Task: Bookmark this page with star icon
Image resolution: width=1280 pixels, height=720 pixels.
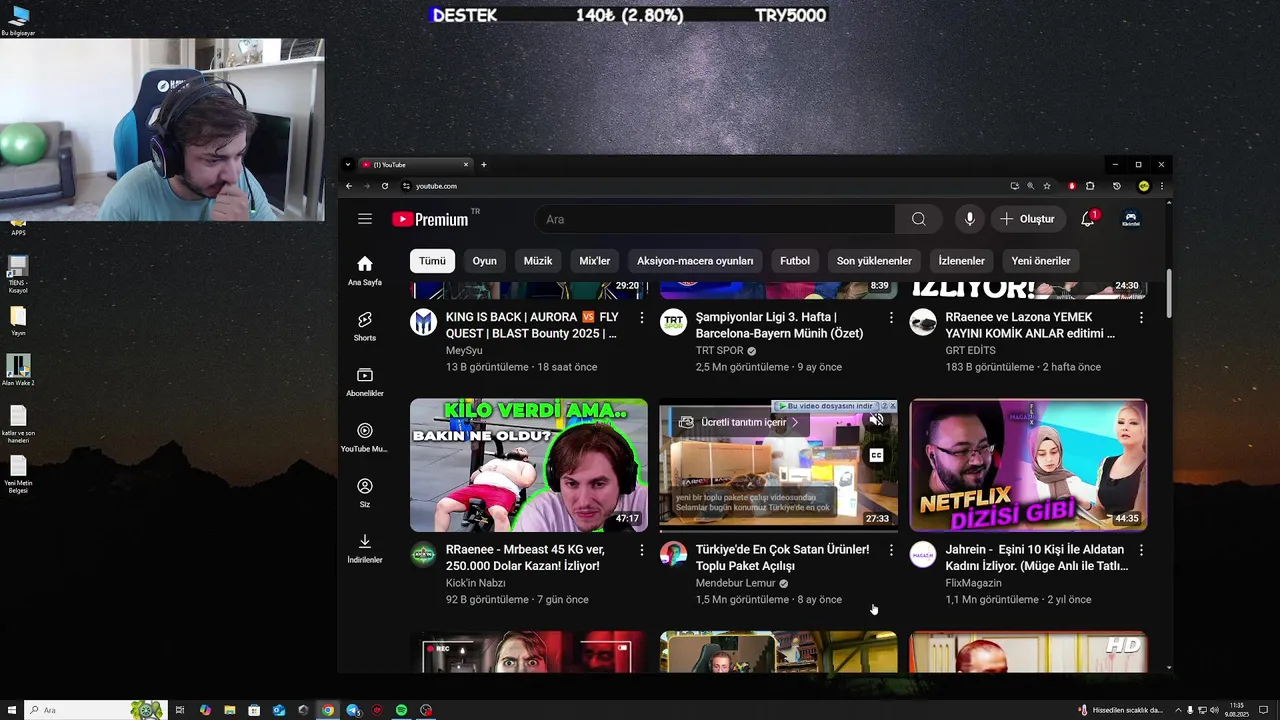Action: pyautogui.click(x=1047, y=186)
